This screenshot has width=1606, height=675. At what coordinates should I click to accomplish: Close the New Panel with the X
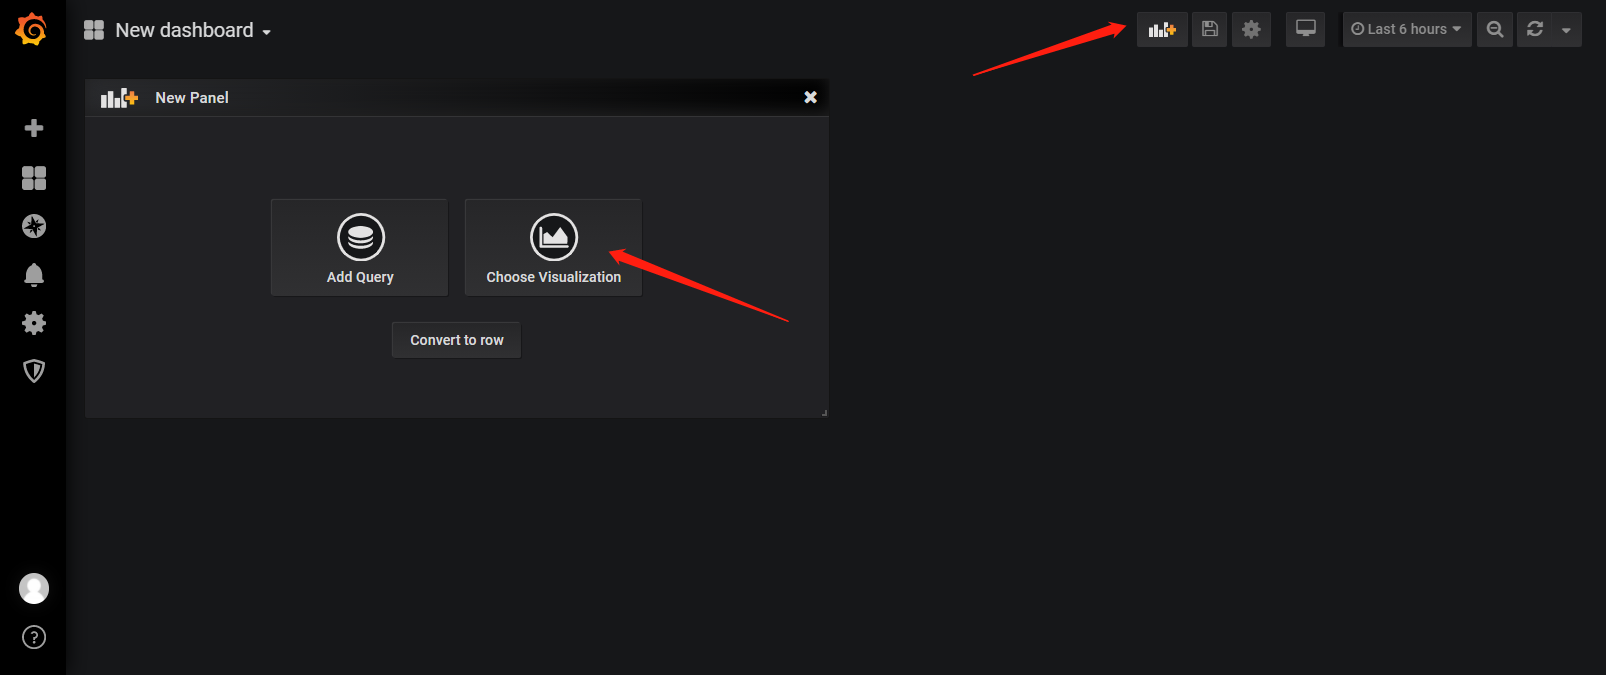tap(811, 97)
